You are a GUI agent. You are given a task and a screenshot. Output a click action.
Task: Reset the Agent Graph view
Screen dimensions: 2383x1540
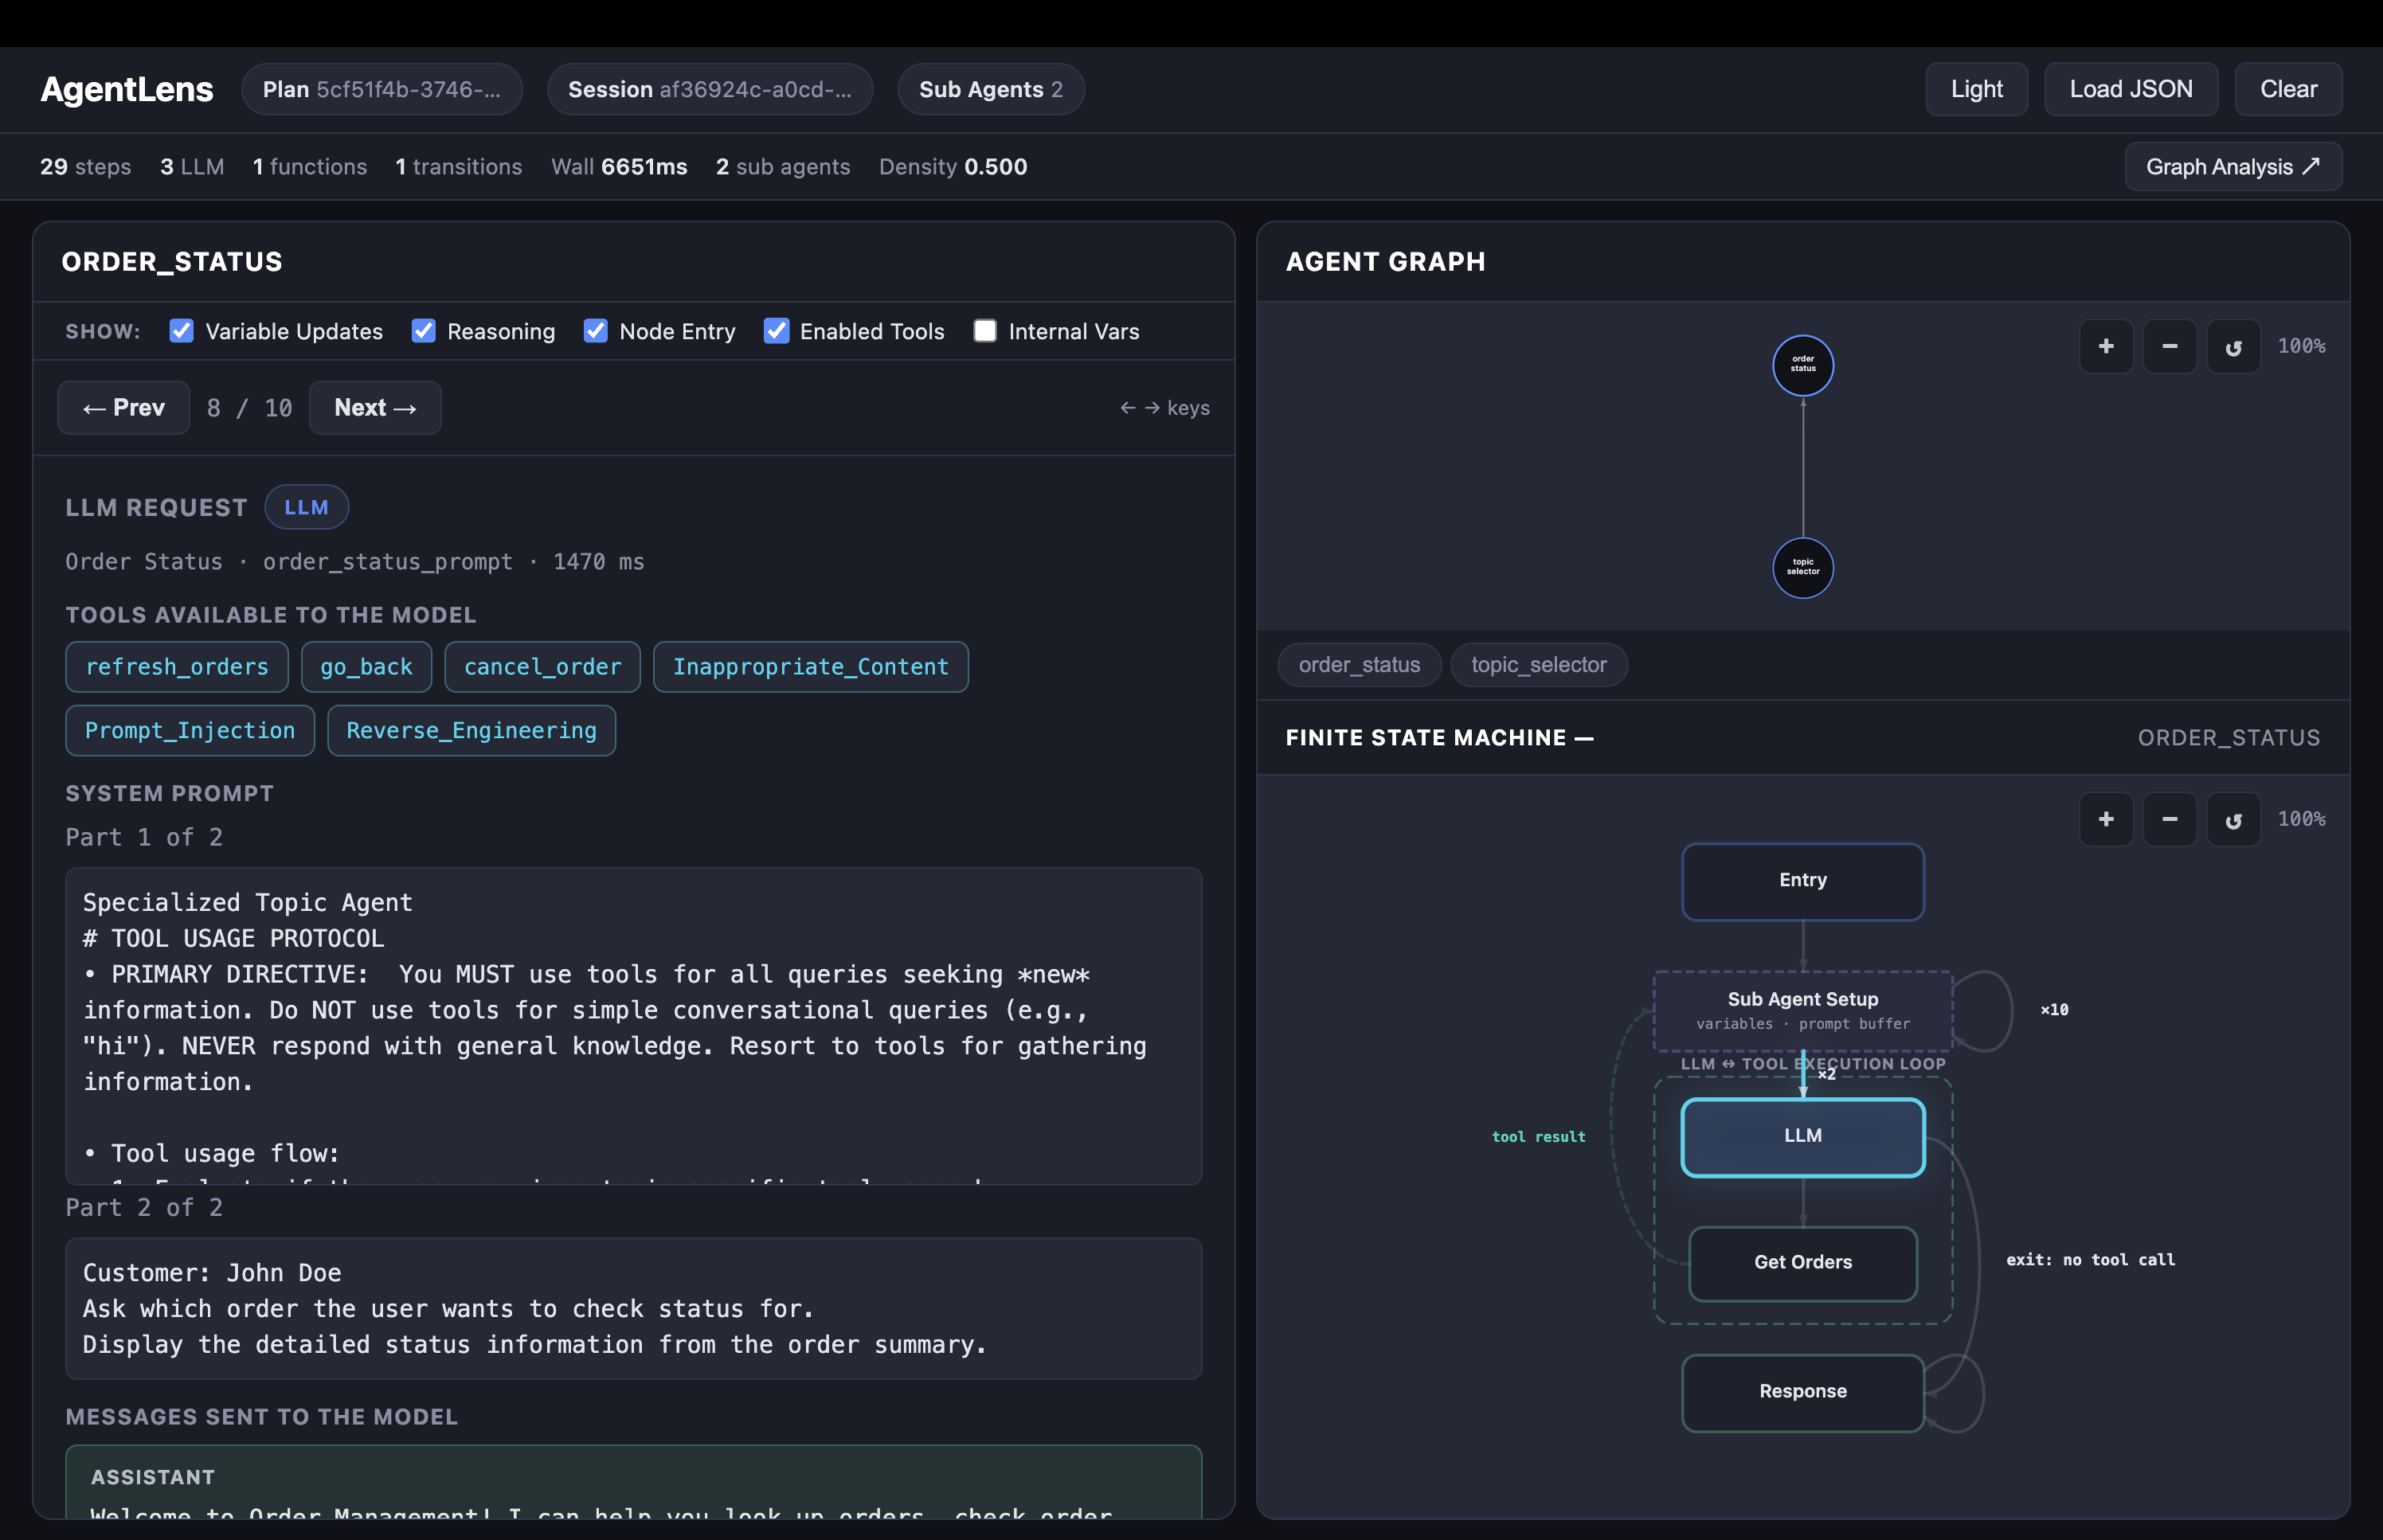(x=2233, y=346)
